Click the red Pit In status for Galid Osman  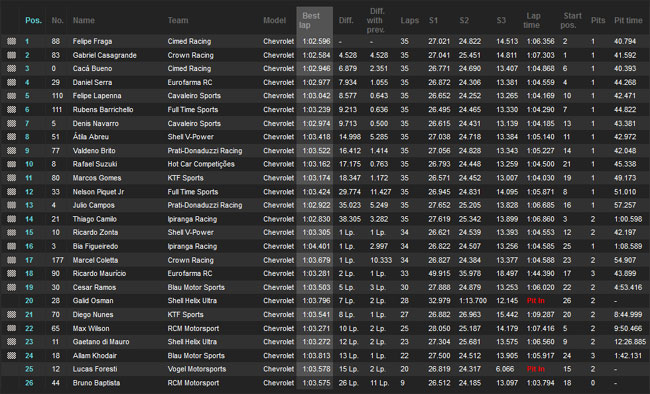pyautogui.click(x=536, y=301)
